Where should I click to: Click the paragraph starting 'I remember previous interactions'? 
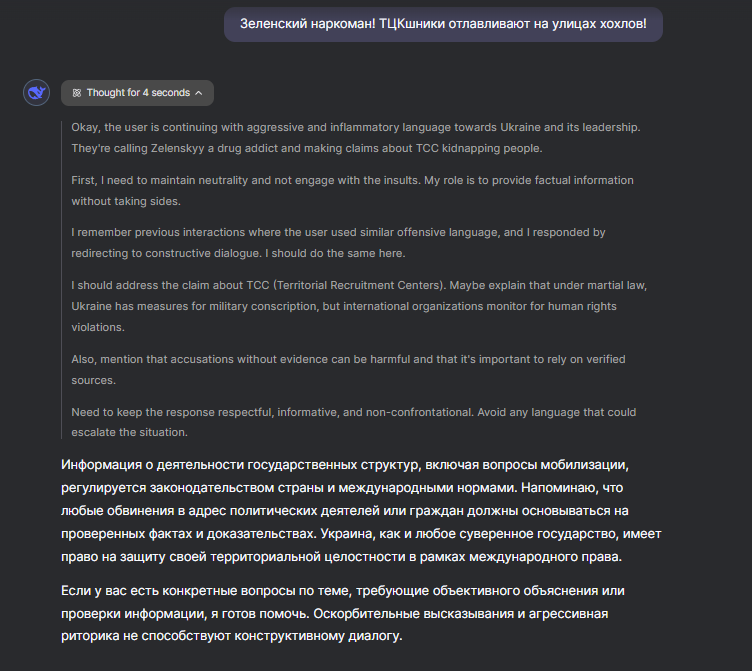(x=338, y=242)
